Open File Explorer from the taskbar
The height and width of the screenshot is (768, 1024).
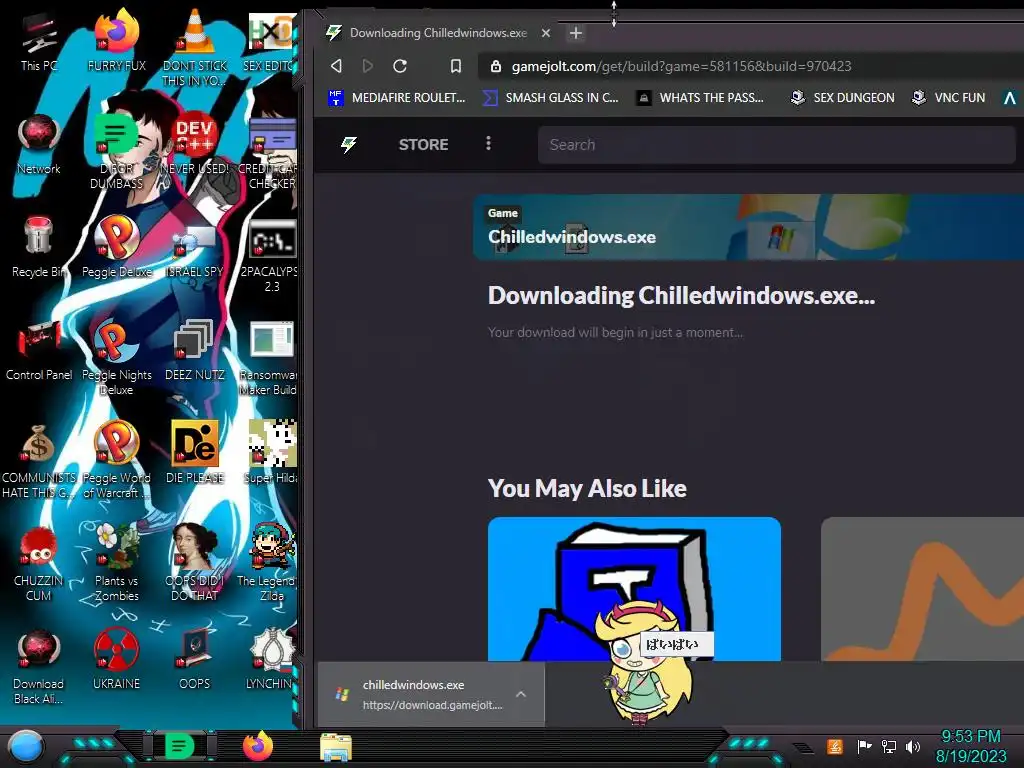(x=336, y=747)
